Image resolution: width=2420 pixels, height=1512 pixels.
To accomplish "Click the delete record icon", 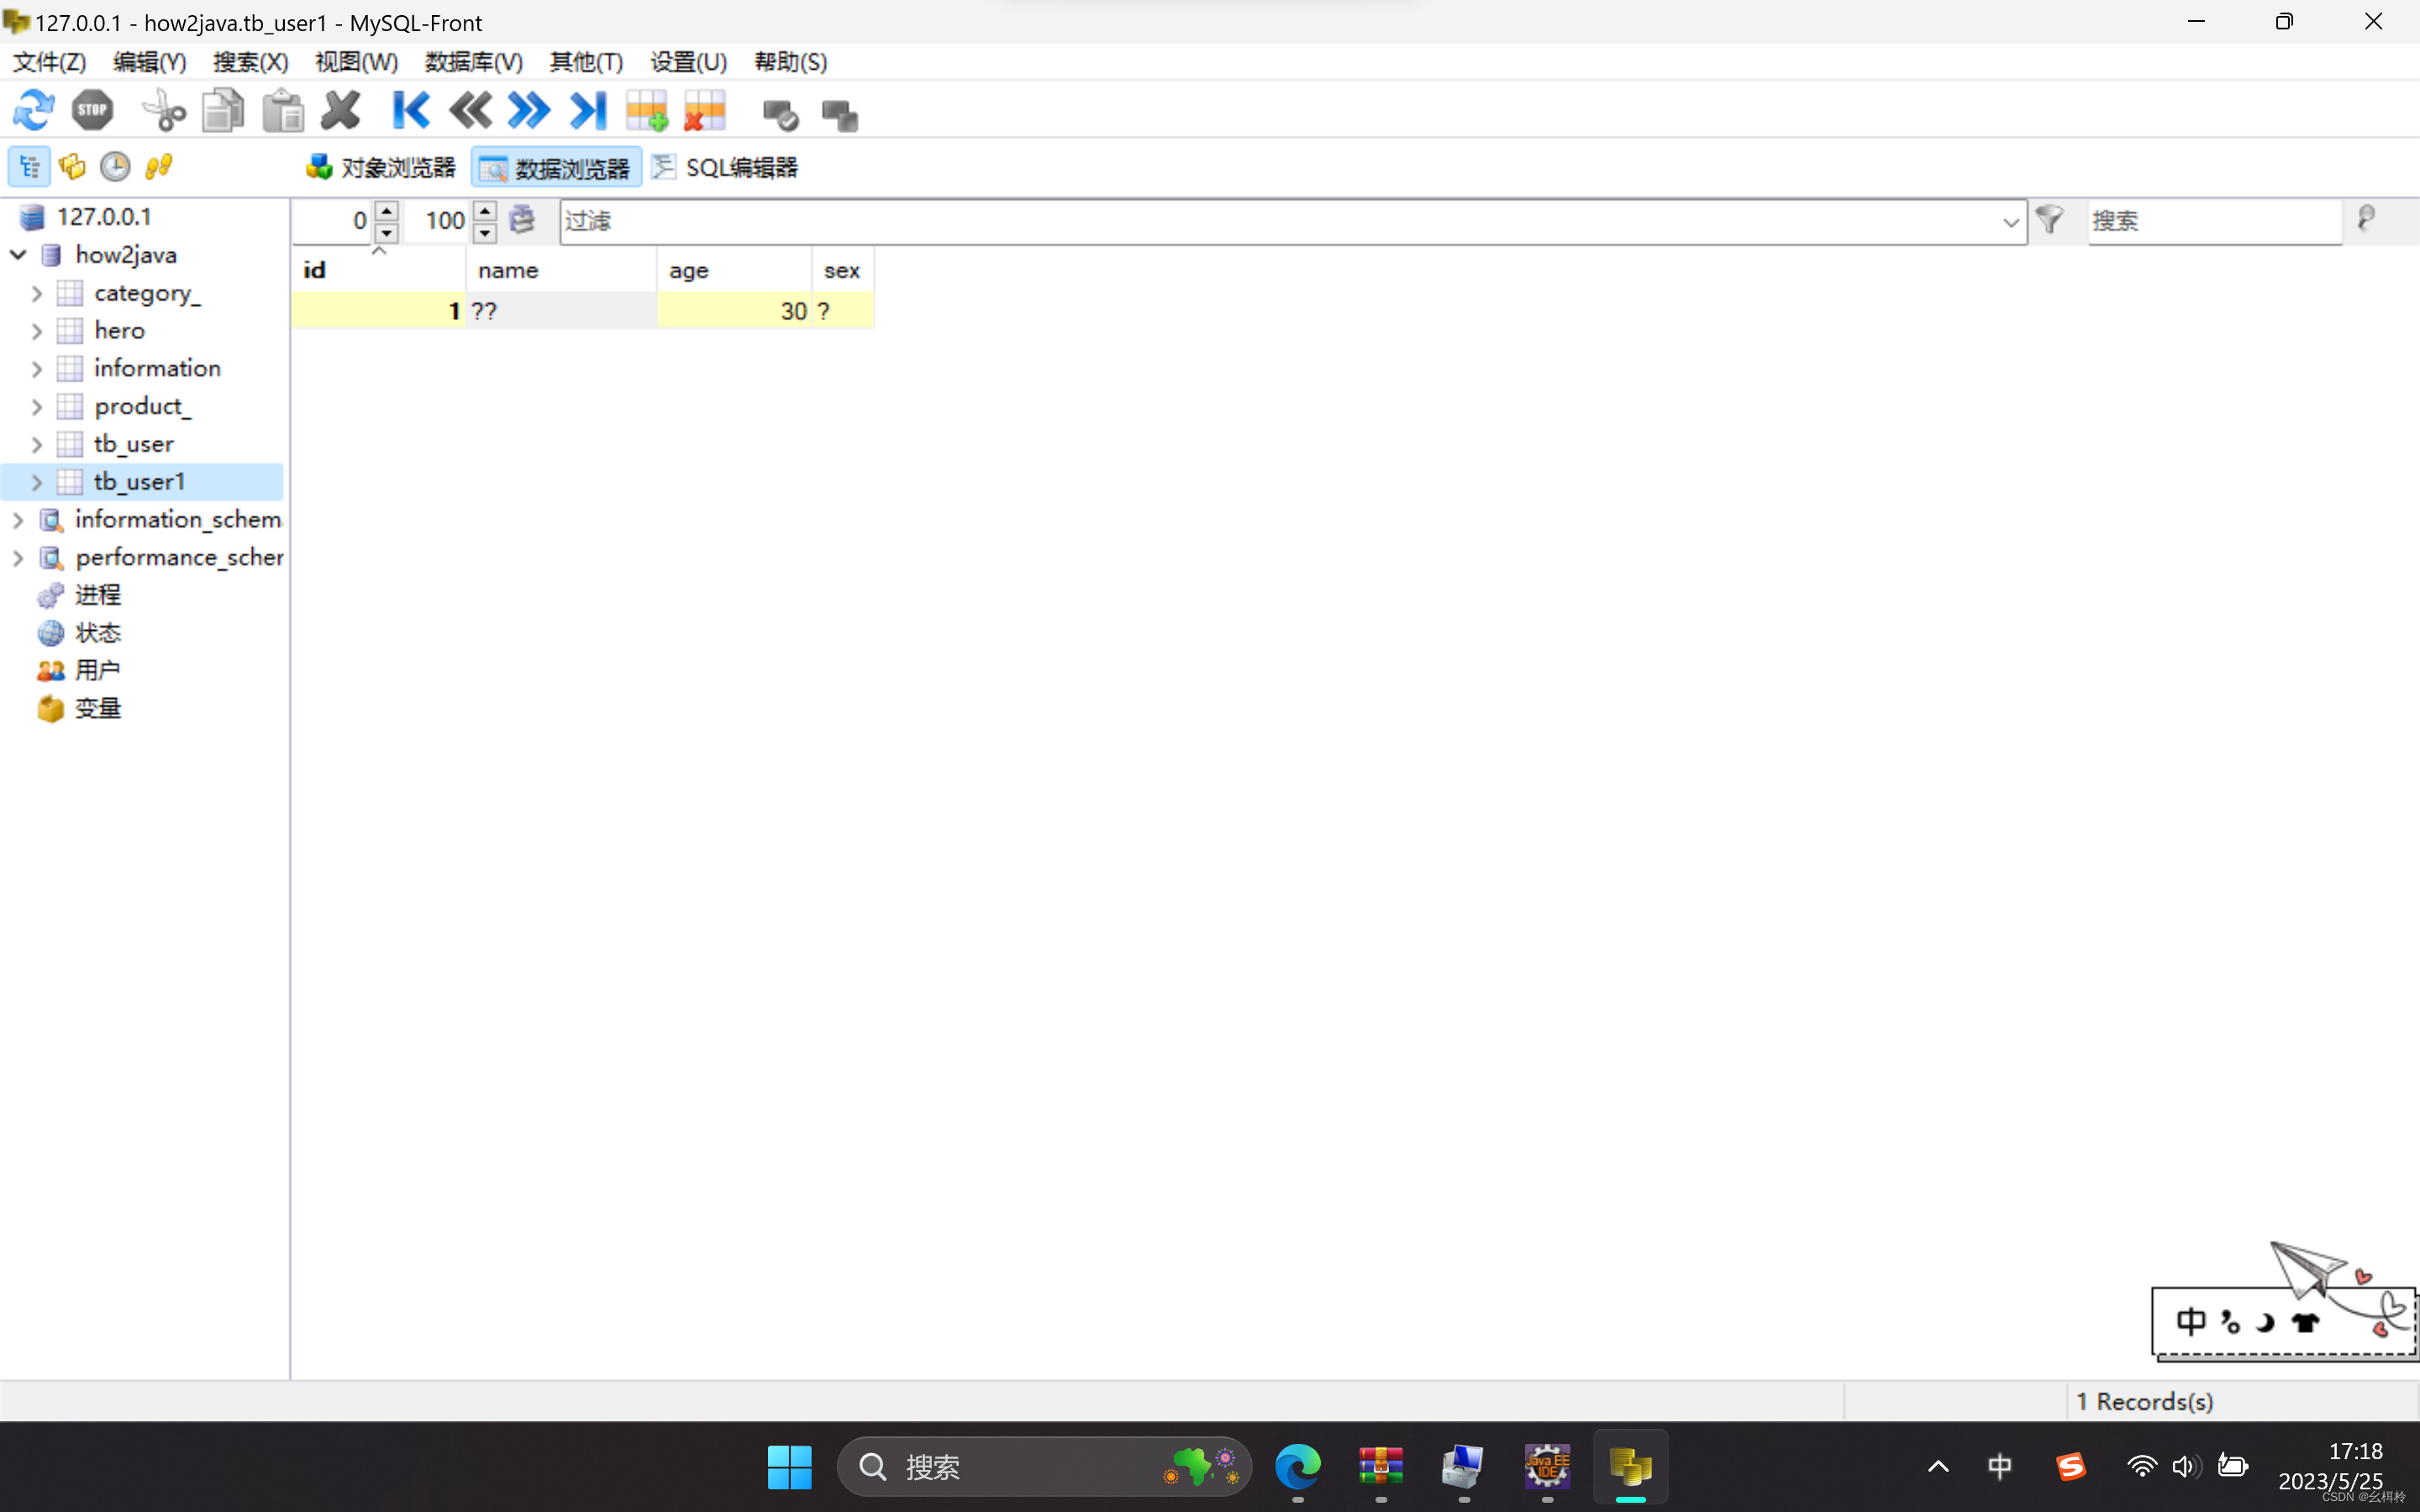I will pos(705,111).
